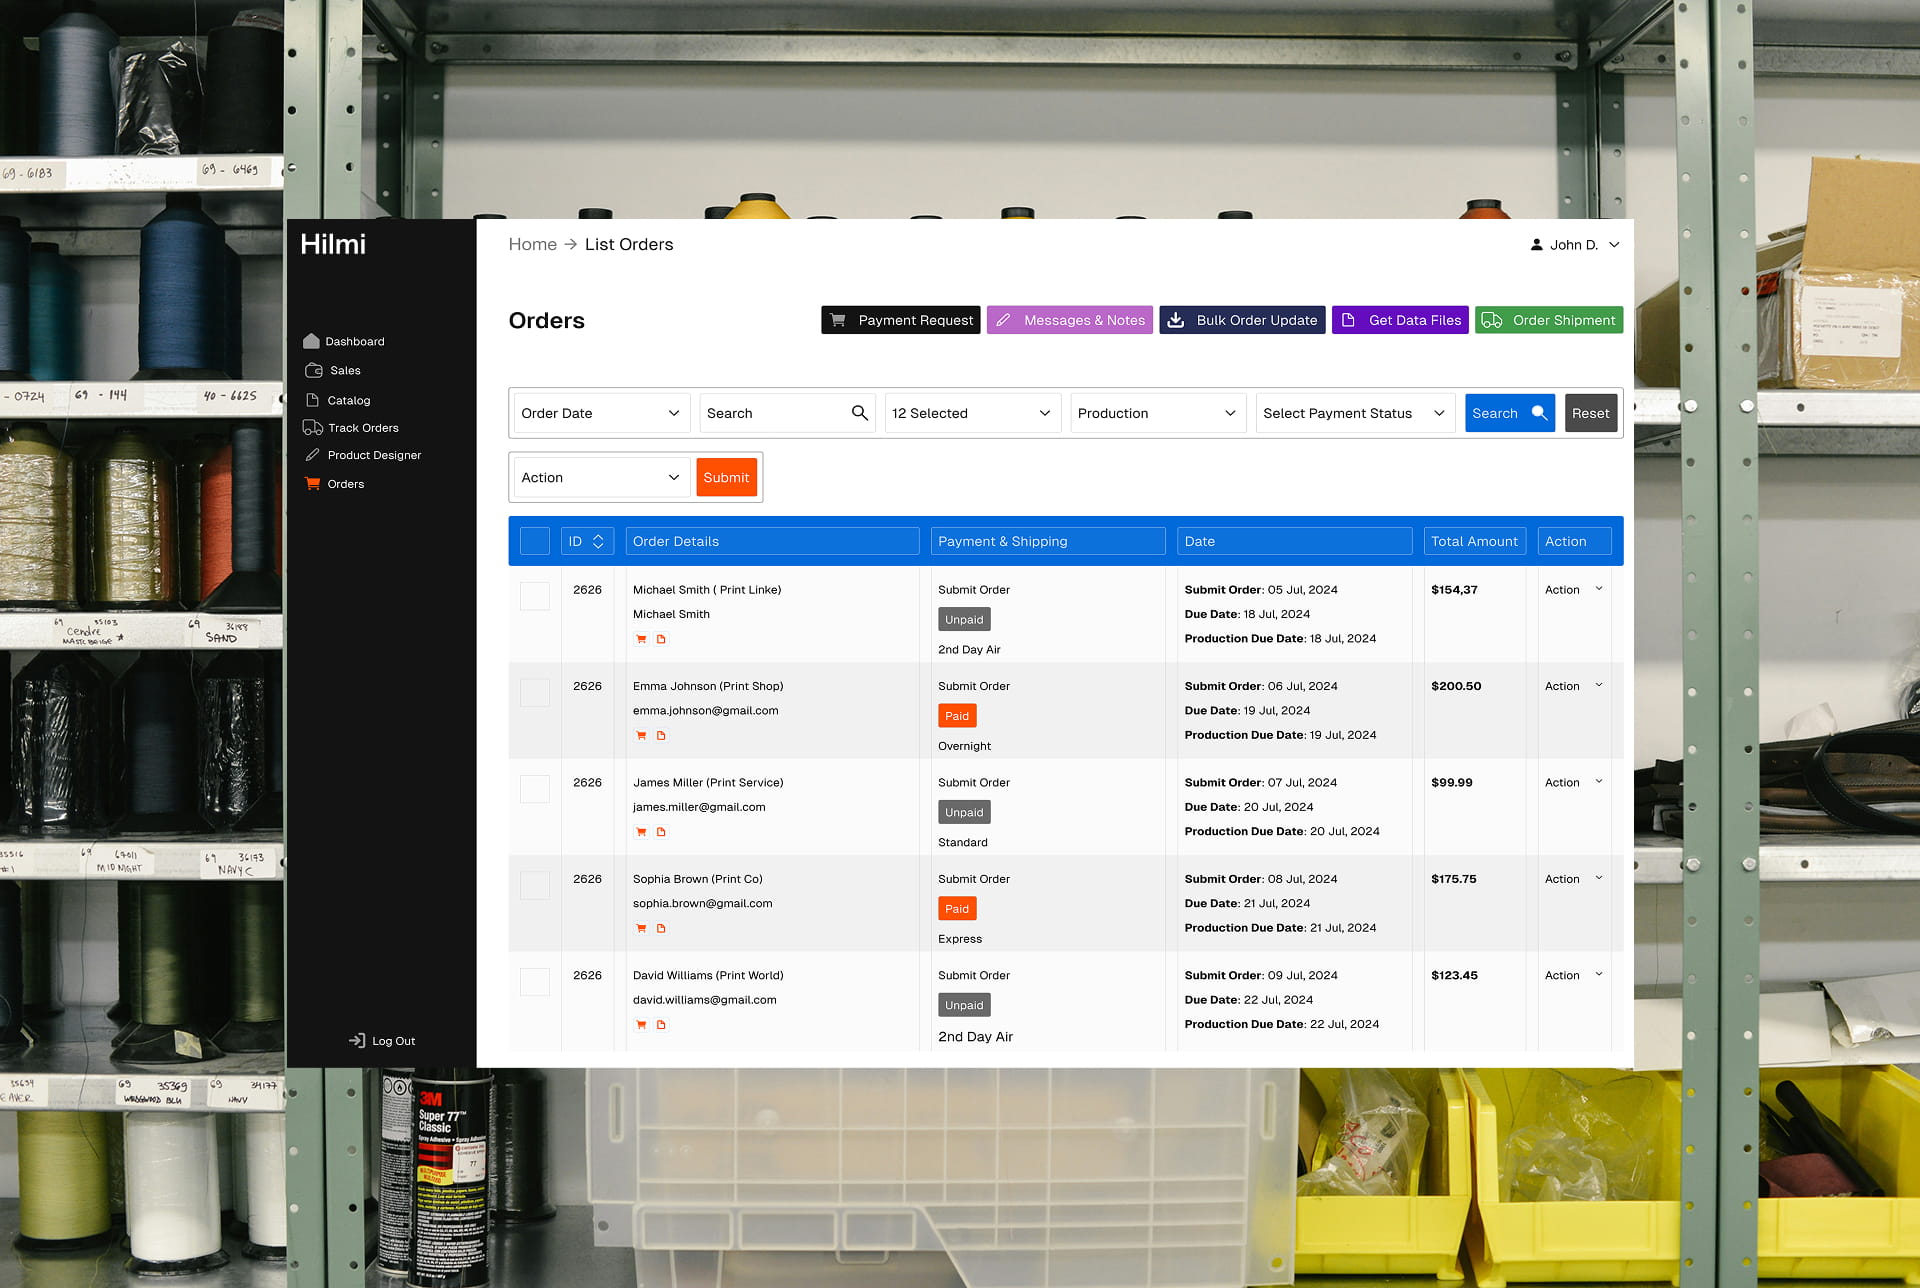Open the Order Date dropdown
The height and width of the screenshot is (1288, 1920).
pos(600,413)
